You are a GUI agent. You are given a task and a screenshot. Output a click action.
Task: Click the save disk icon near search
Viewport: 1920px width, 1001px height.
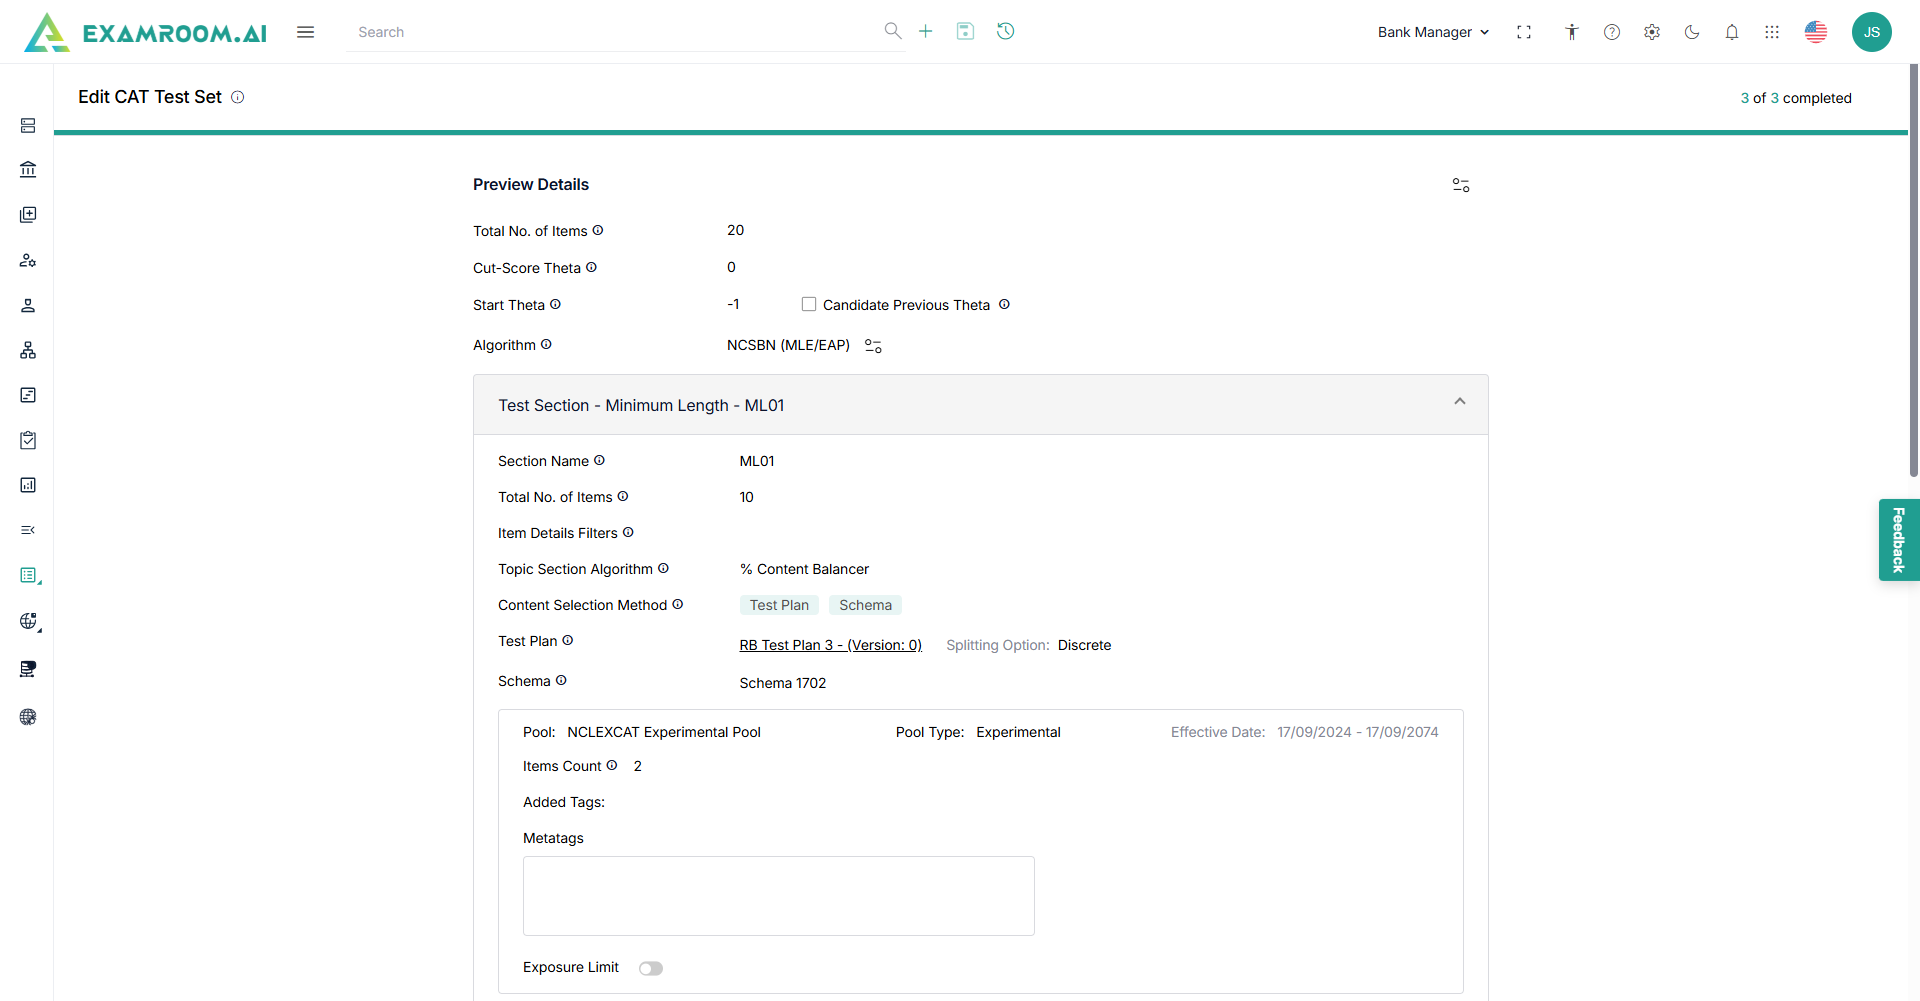[x=965, y=31]
